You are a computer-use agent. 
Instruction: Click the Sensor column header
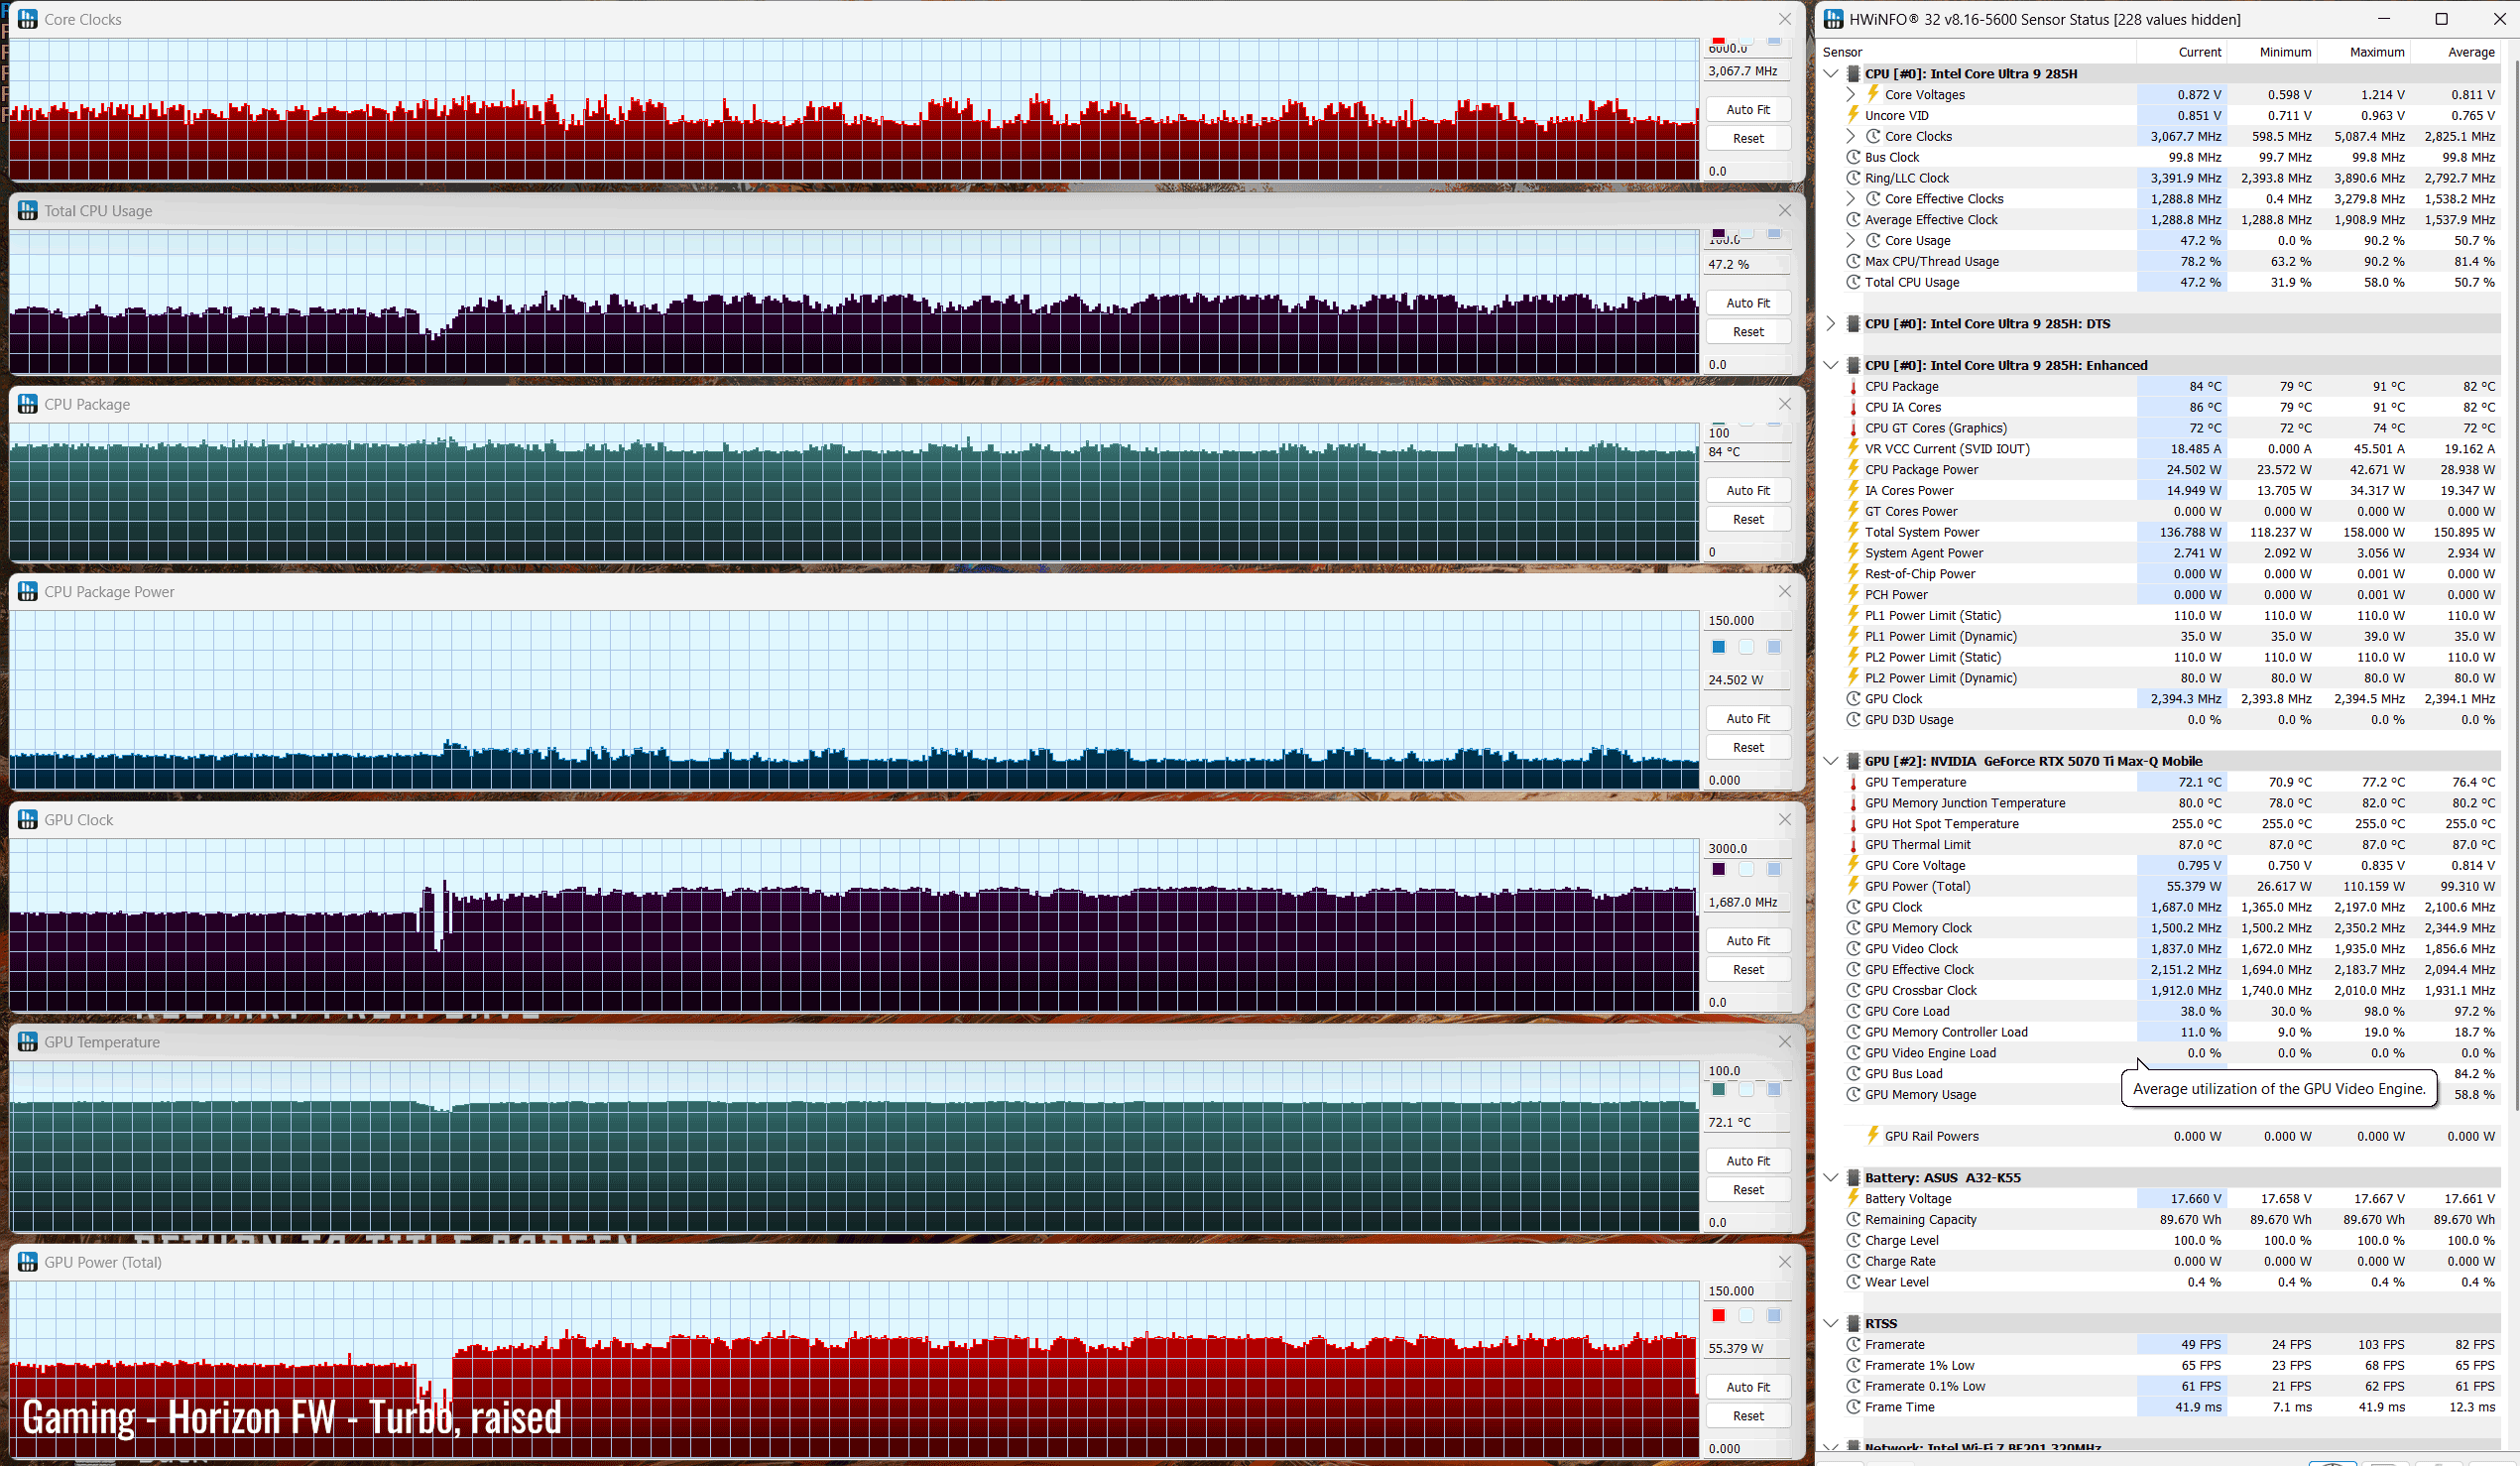(x=1976, y=52)
